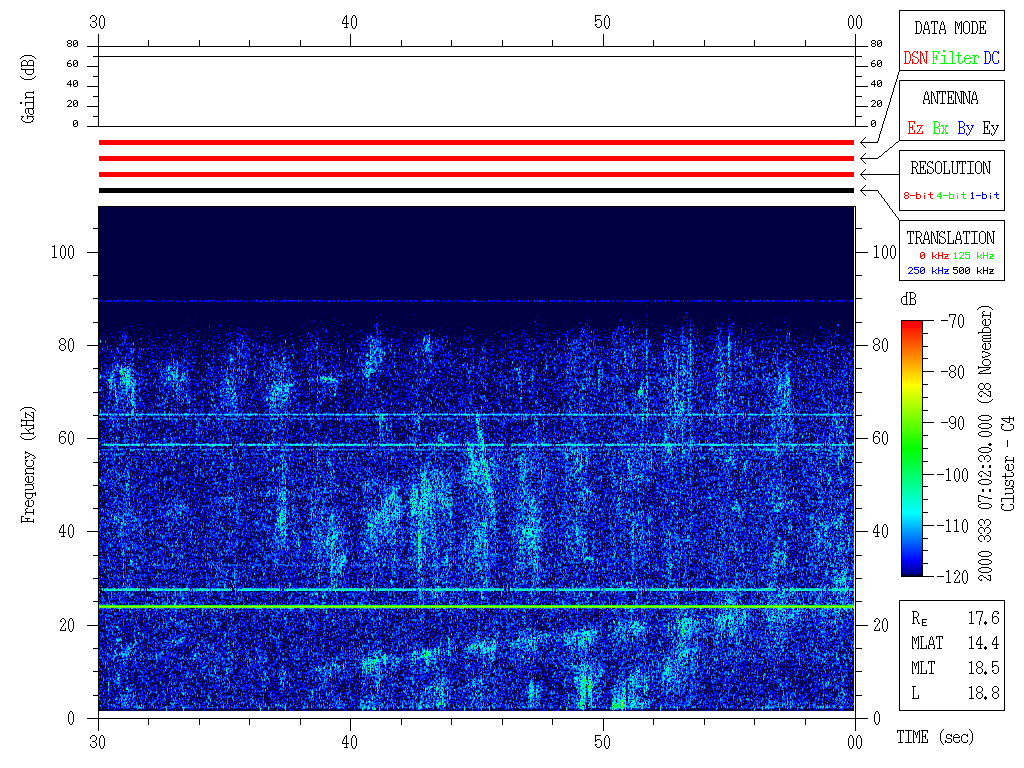Click the 250 kHz translation label
The width and height of the screenshot is (1024, 768).
926,271
